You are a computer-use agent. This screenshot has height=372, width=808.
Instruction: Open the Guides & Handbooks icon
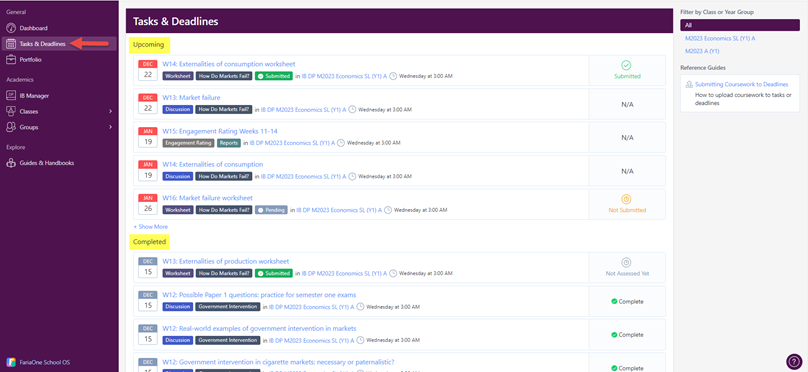[10, 163]
